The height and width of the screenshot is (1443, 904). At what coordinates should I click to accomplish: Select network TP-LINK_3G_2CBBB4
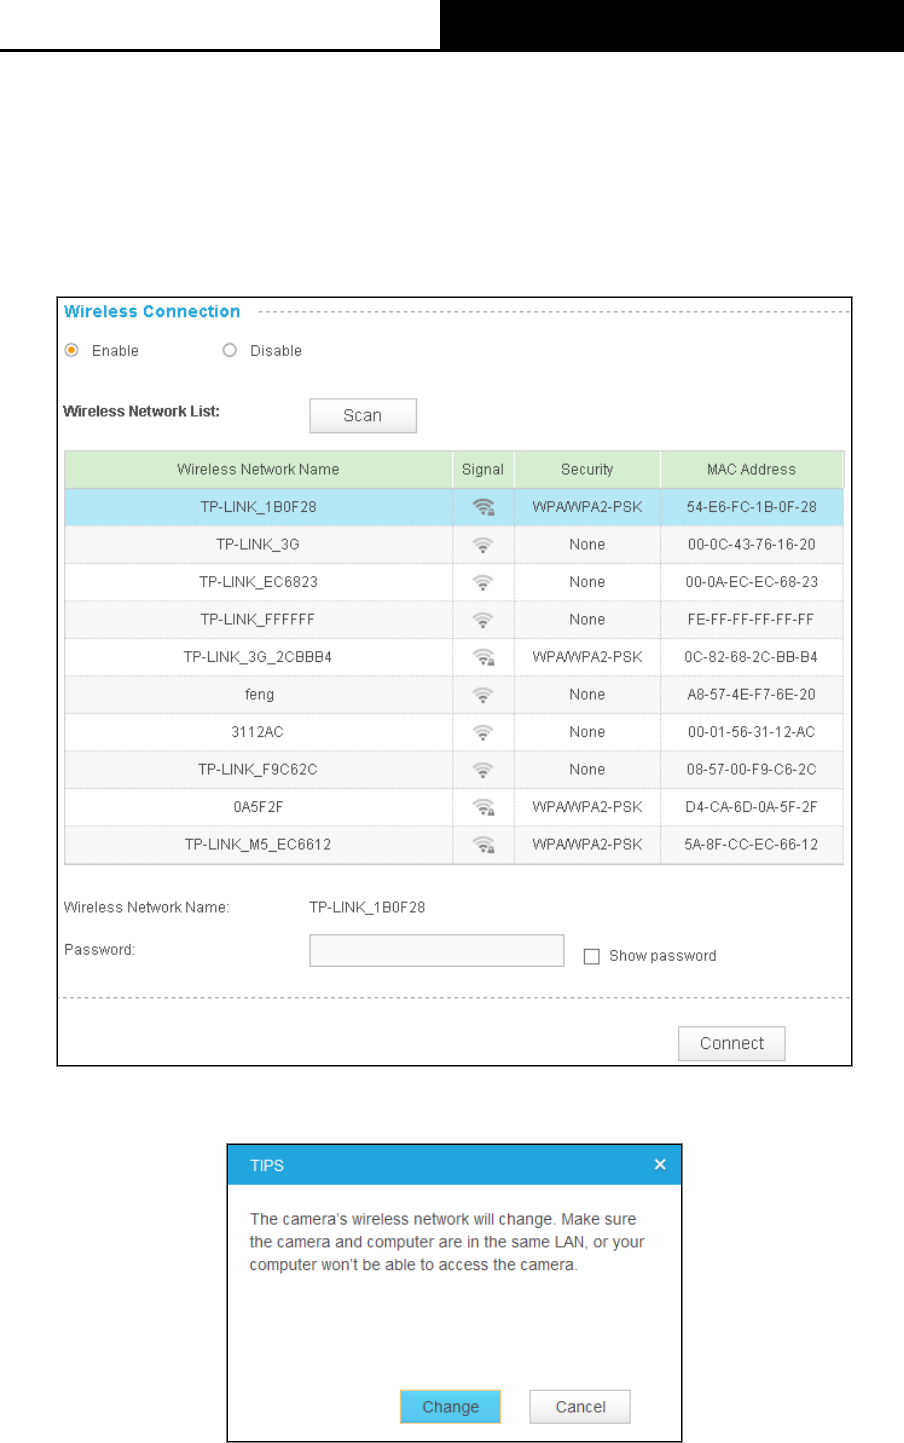pos(258,657)
